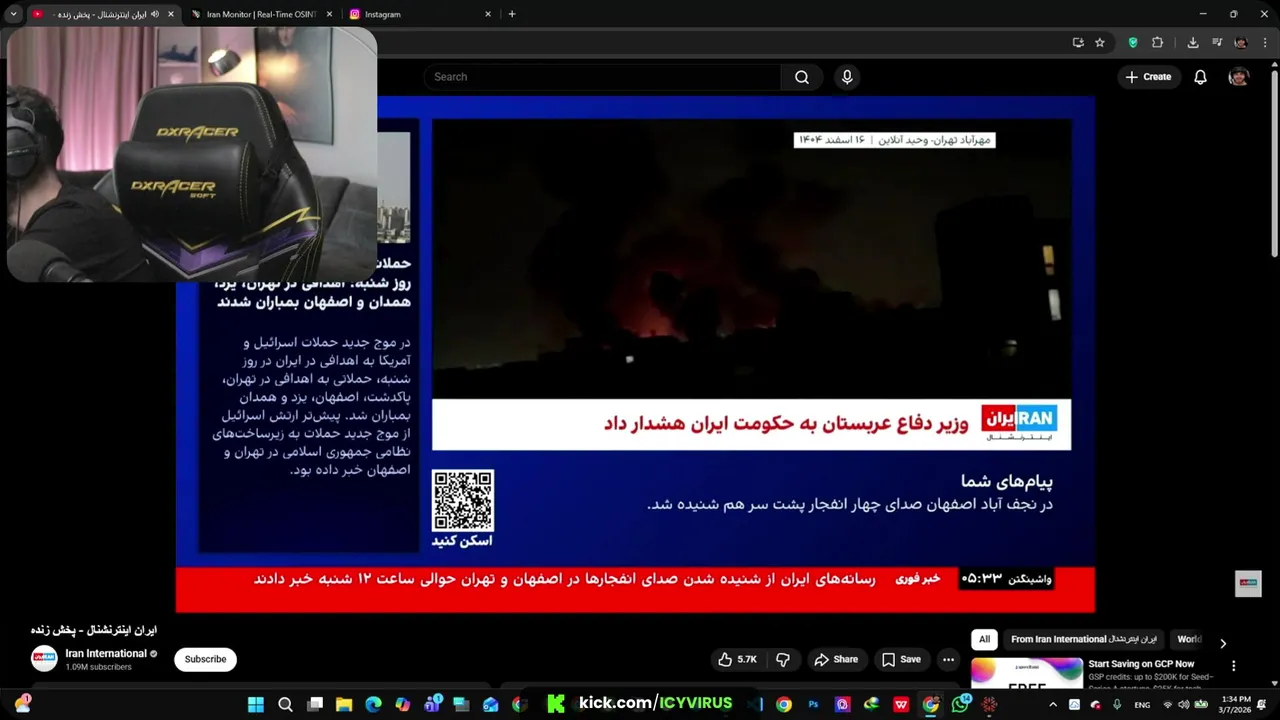Open WhatsApp from taskbar
This screenshot has height=720, width=1280.
pyautogui.click(x=960, y=705)
